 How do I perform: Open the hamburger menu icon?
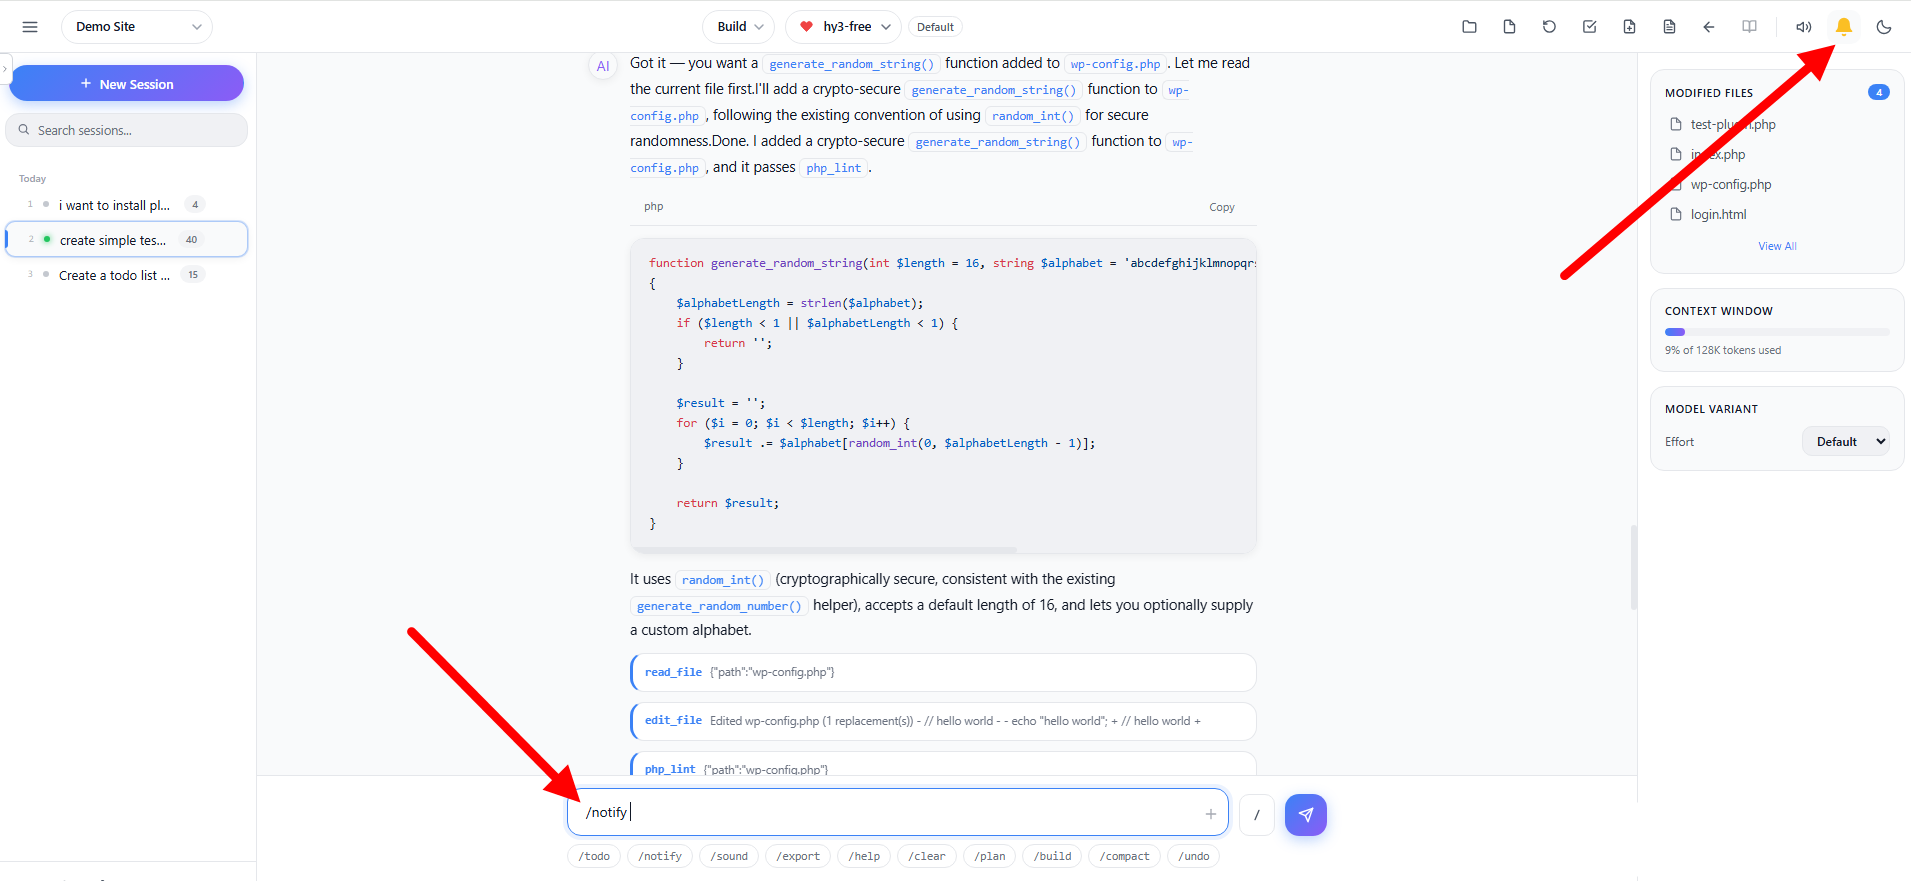coord(30,27)
